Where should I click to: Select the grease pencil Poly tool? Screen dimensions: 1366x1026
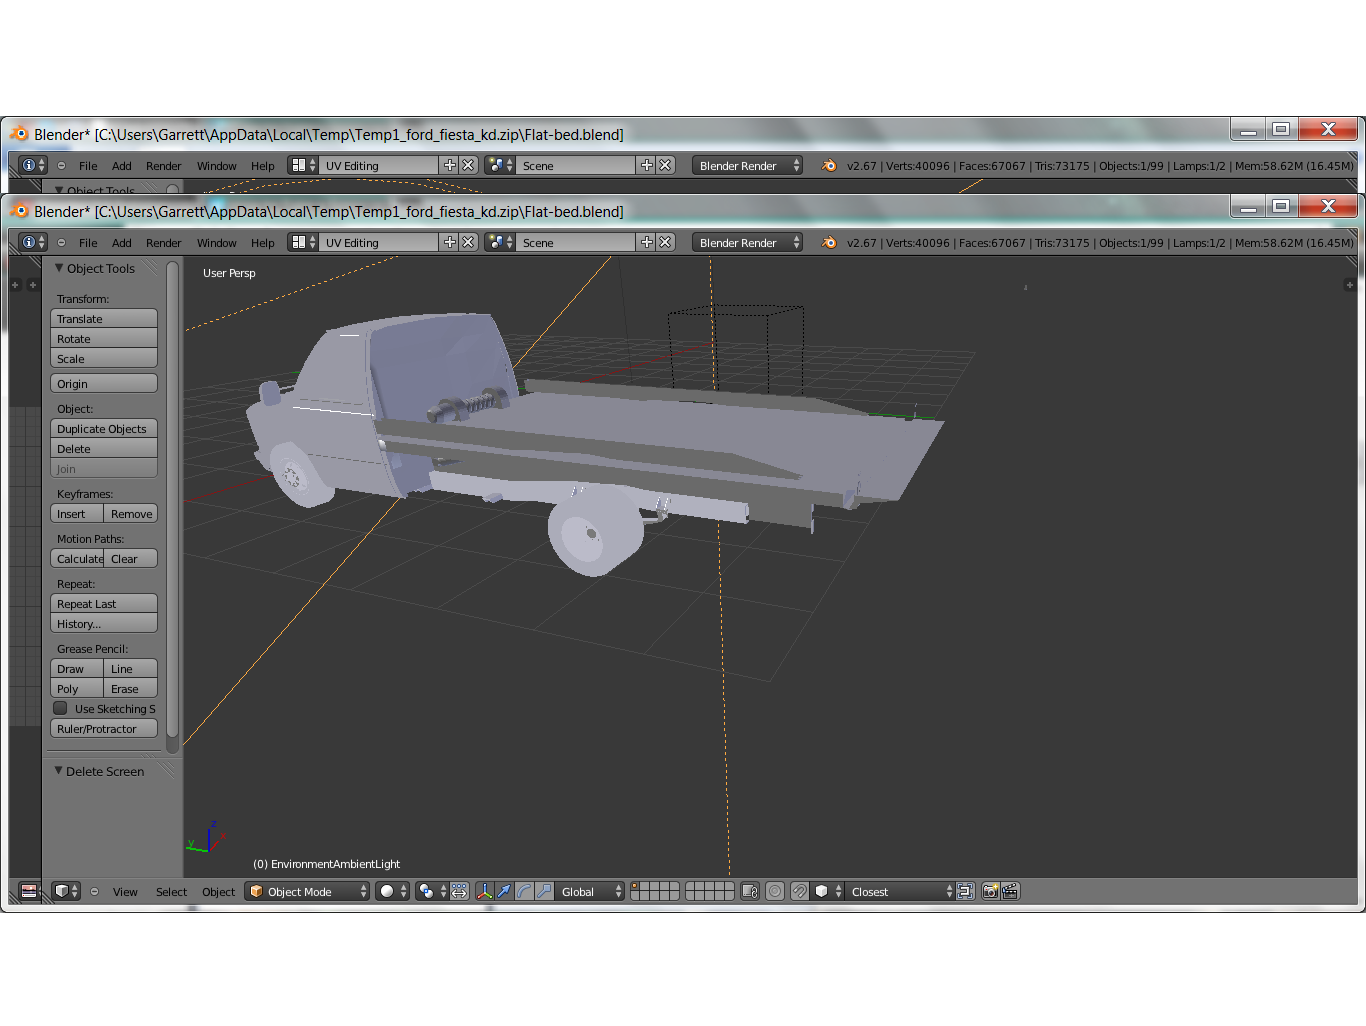[77, 689]
